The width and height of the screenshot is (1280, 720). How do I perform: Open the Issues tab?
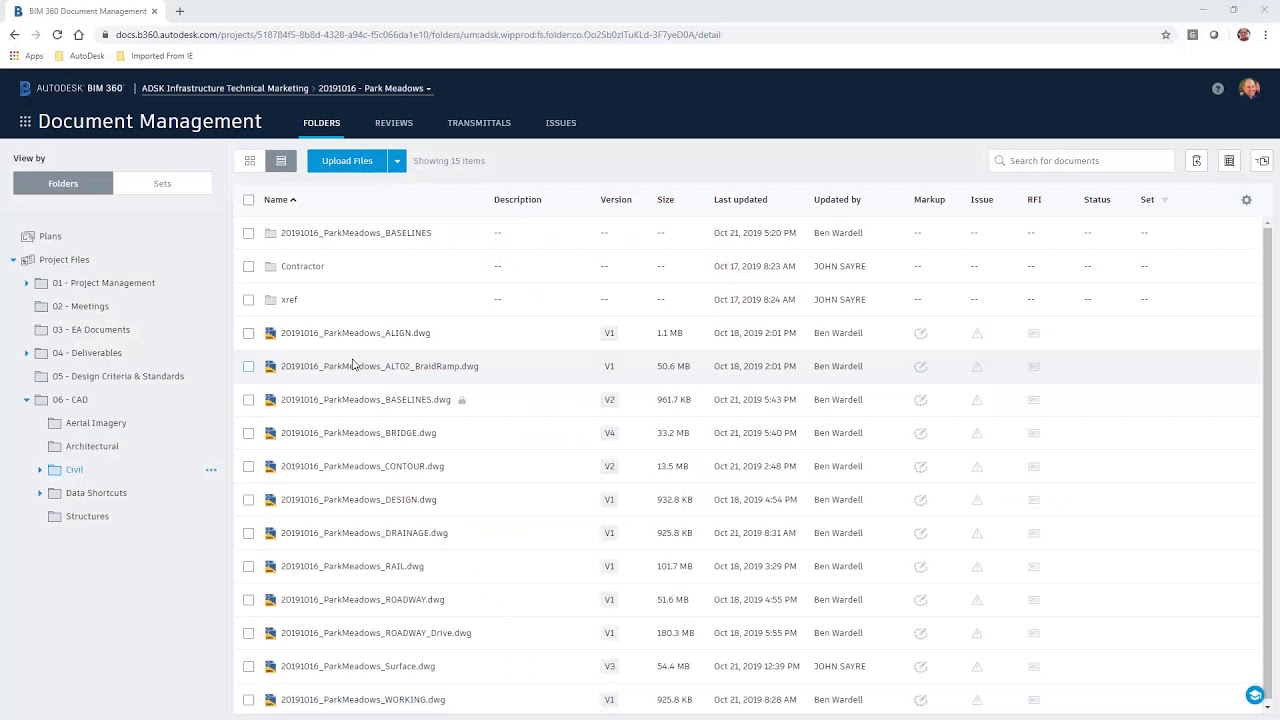pyautogui.click(x=561, y=123)
